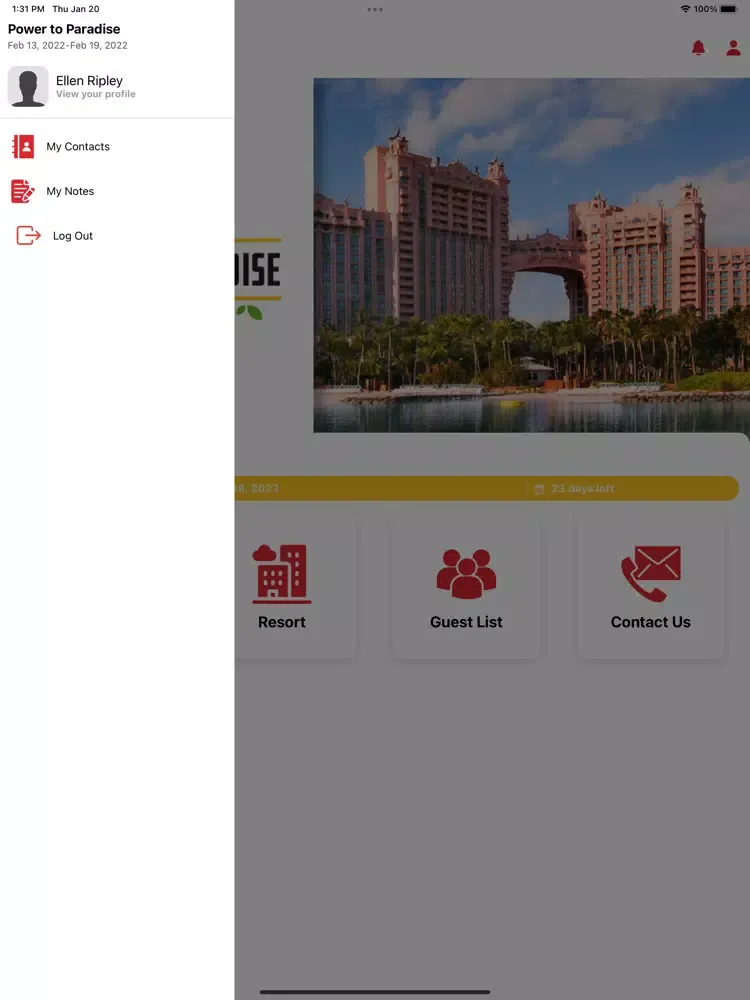Open the Guest List people icon
Image resolution: width=750 pixels, height=1000 pixels.
[466, 574]
